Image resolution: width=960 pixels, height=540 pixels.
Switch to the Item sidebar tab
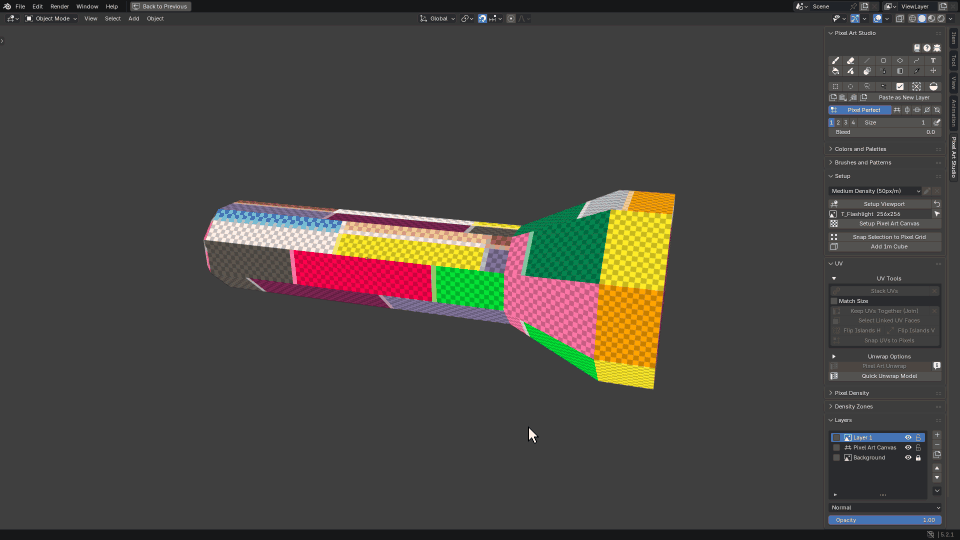click(954, 38)
